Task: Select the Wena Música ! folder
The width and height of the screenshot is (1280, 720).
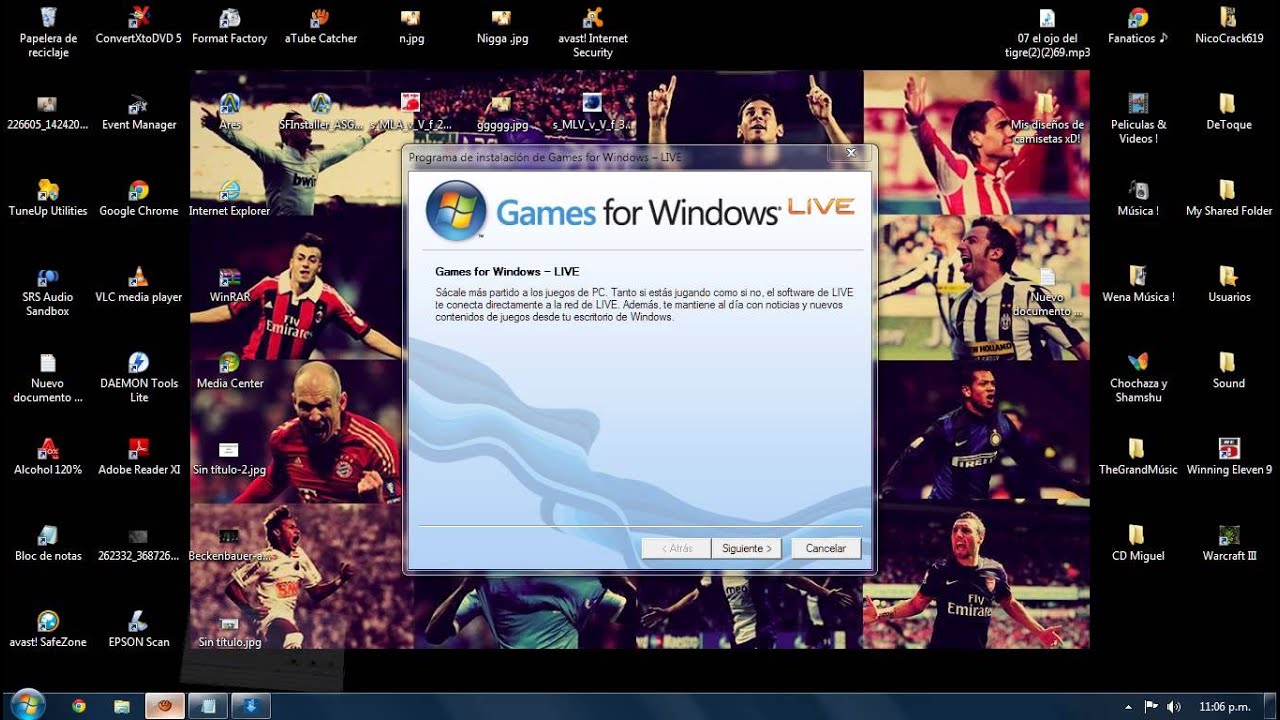Action: tap(1138, 285)
